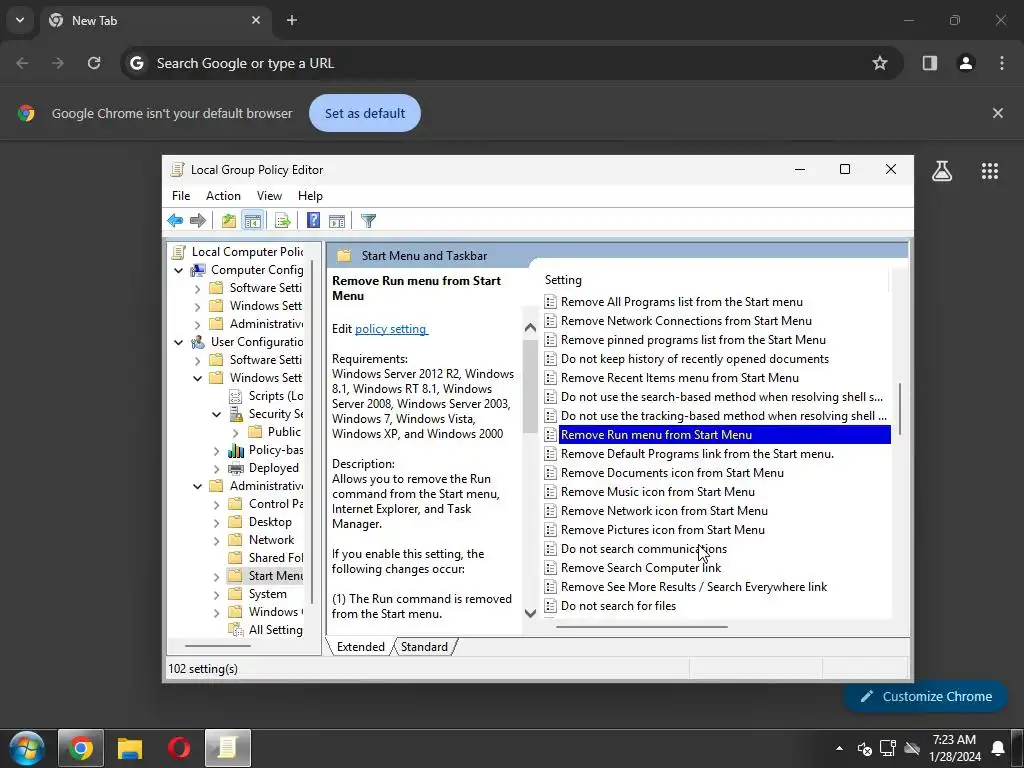Click the Up one level folder icon
Image resolution: width=1024 pixels, height=768 pixels.
pyautogui.click(x=229, y=221)
